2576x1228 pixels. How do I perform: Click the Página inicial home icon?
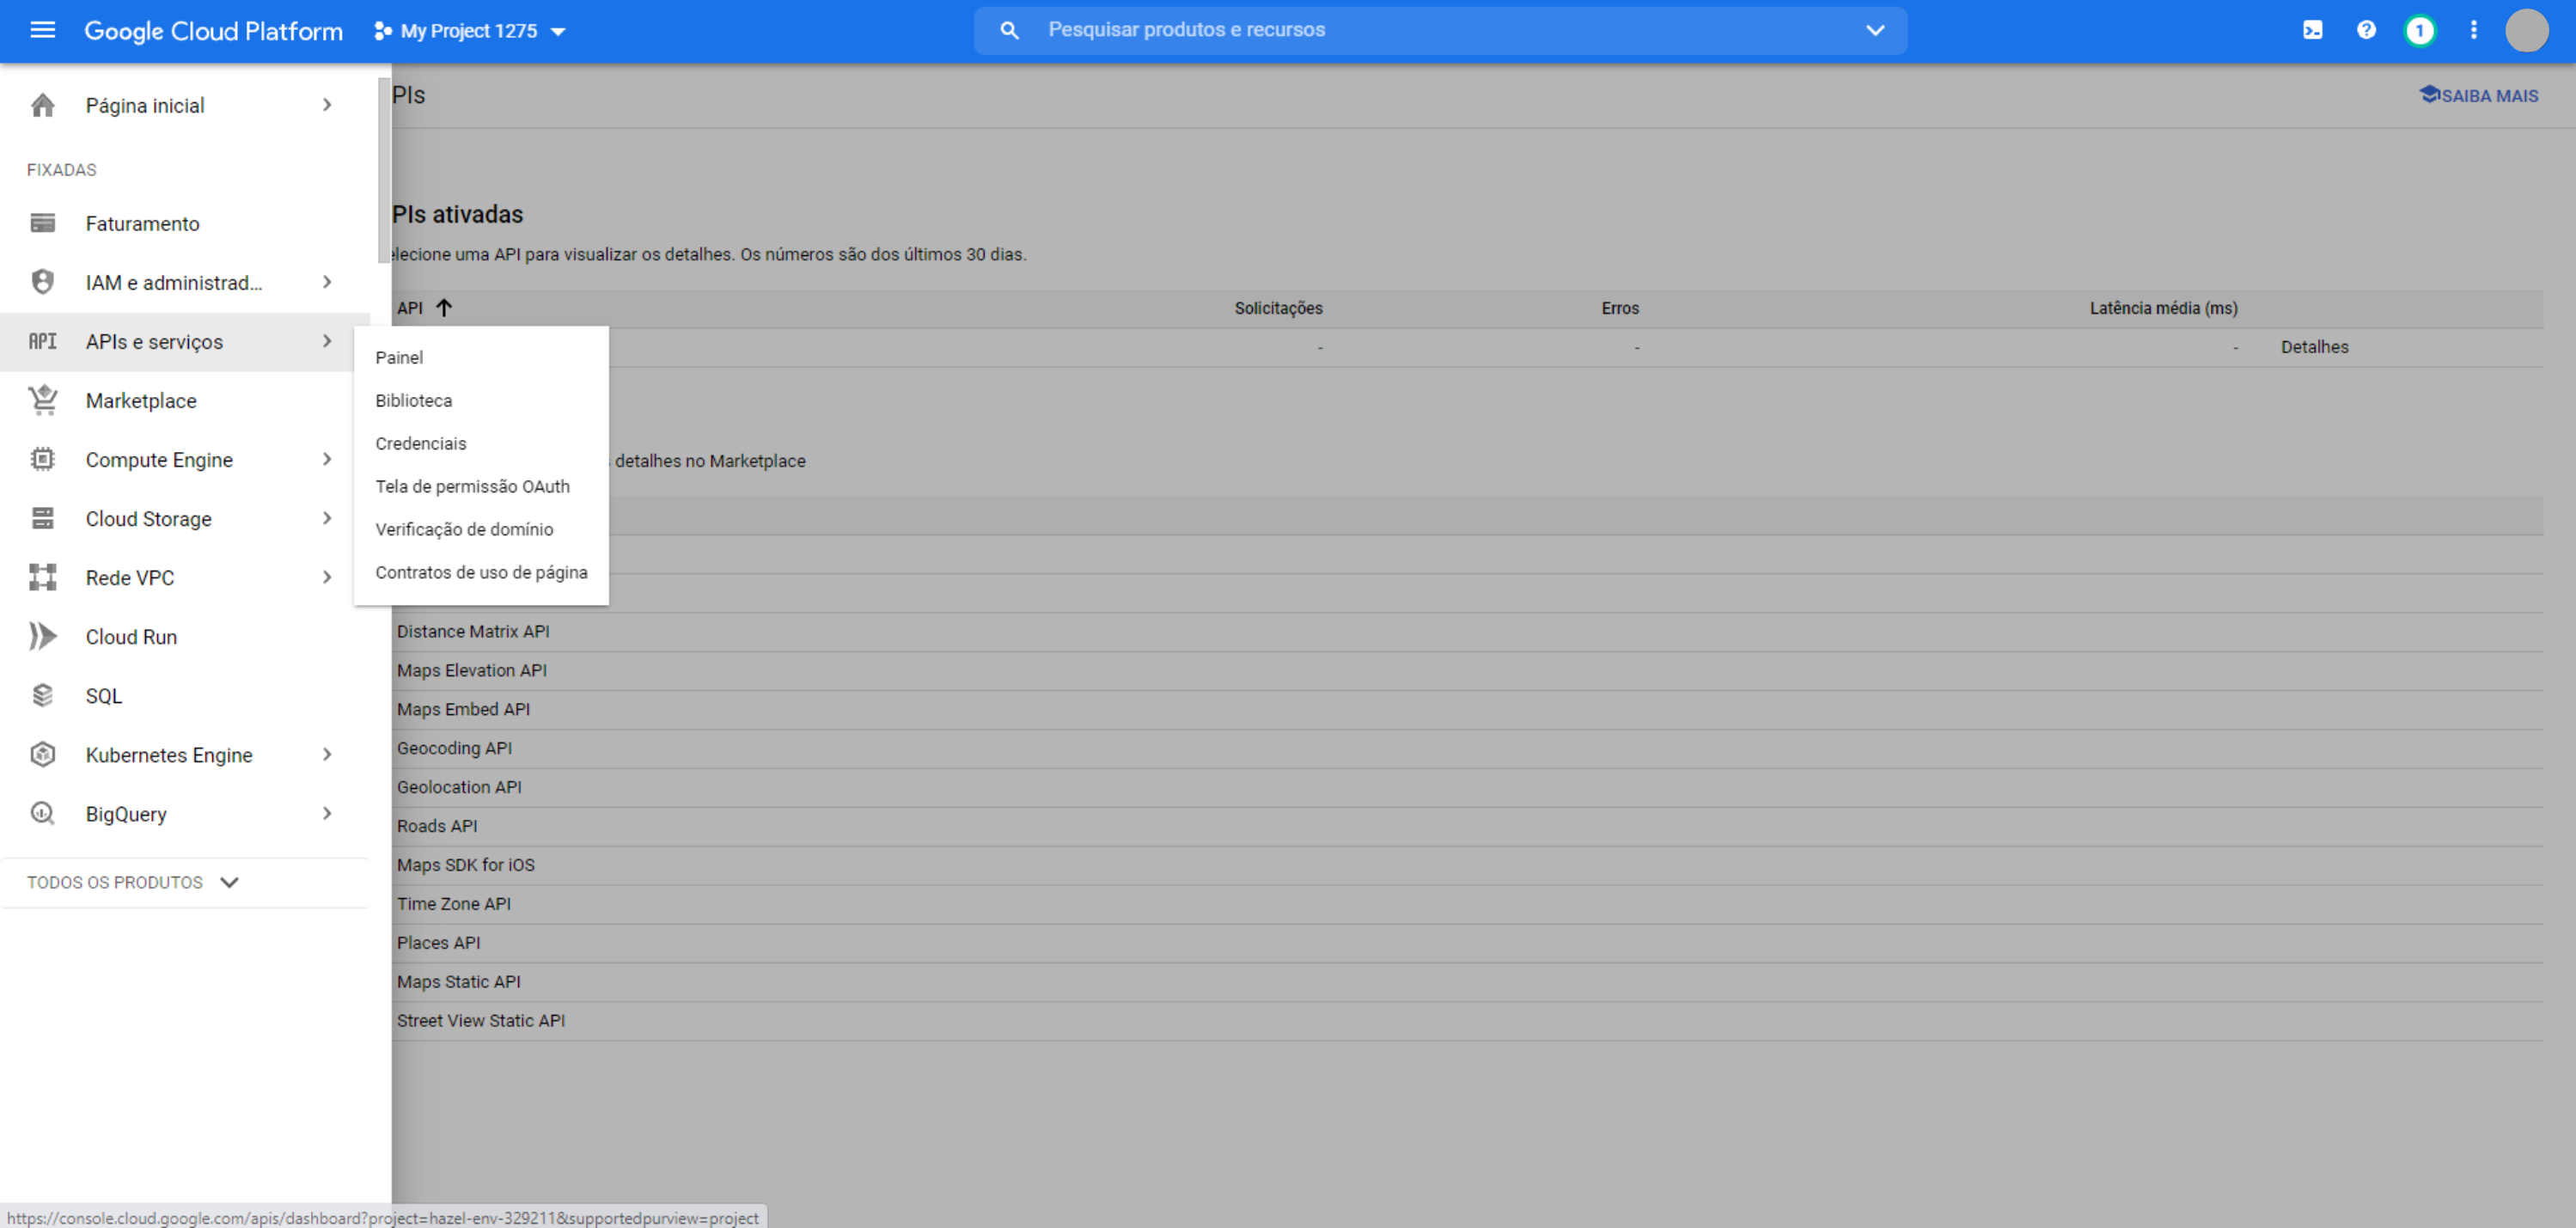coord(42,105)
